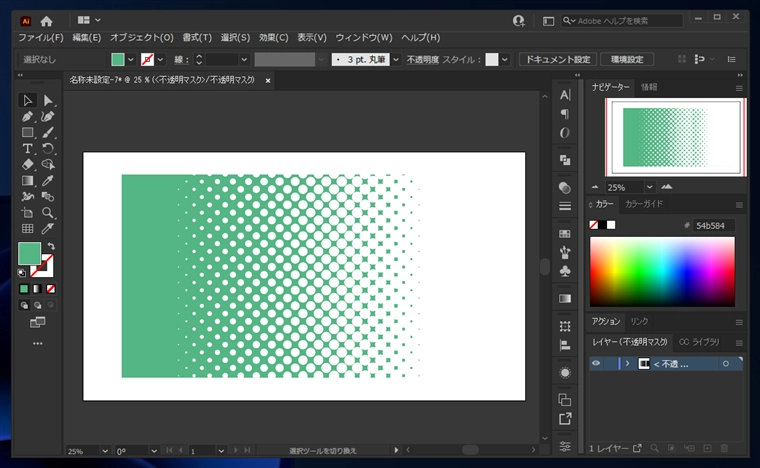The width and height of the screenshot is (760, 468).
Task: Select the Eraser tool
Action: tap(27, 164)
